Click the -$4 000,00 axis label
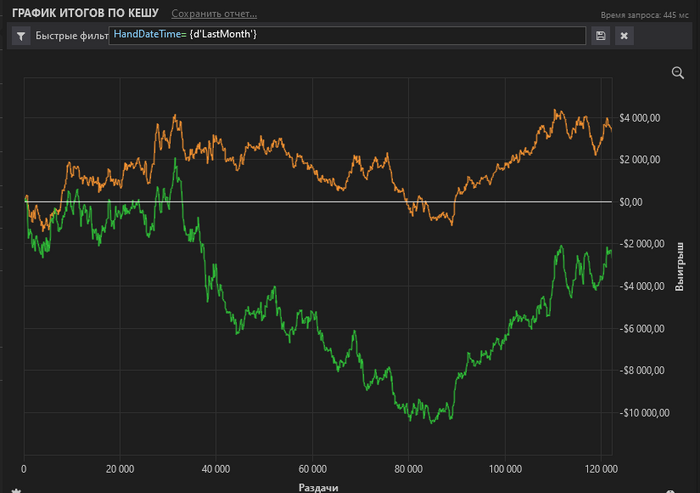 [x=642, y=286]
